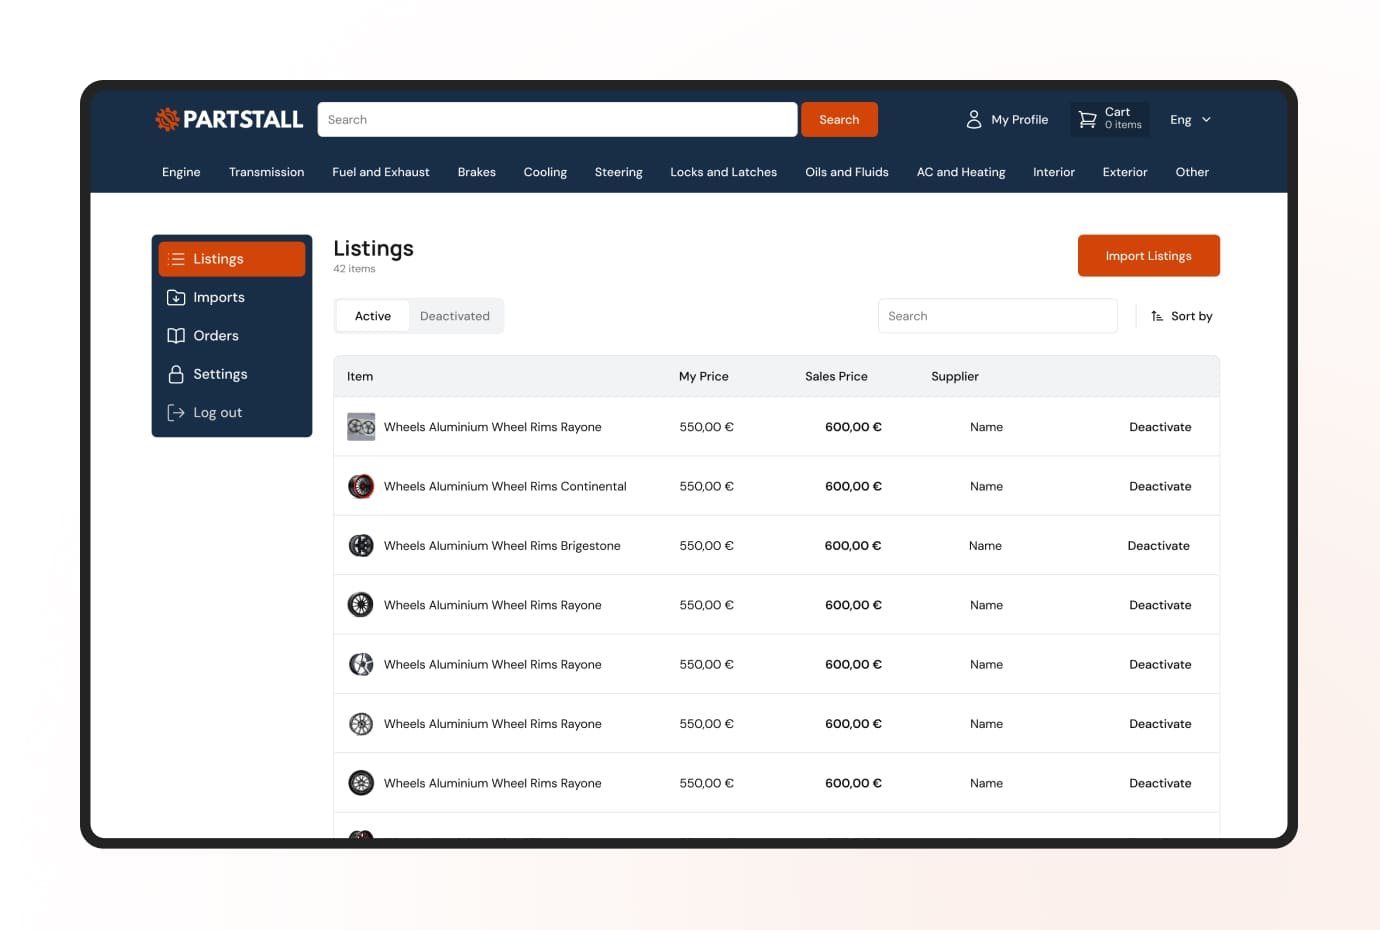Open the Engine category menu
This screenshot has height=930, width=1380.
point(181,172)
